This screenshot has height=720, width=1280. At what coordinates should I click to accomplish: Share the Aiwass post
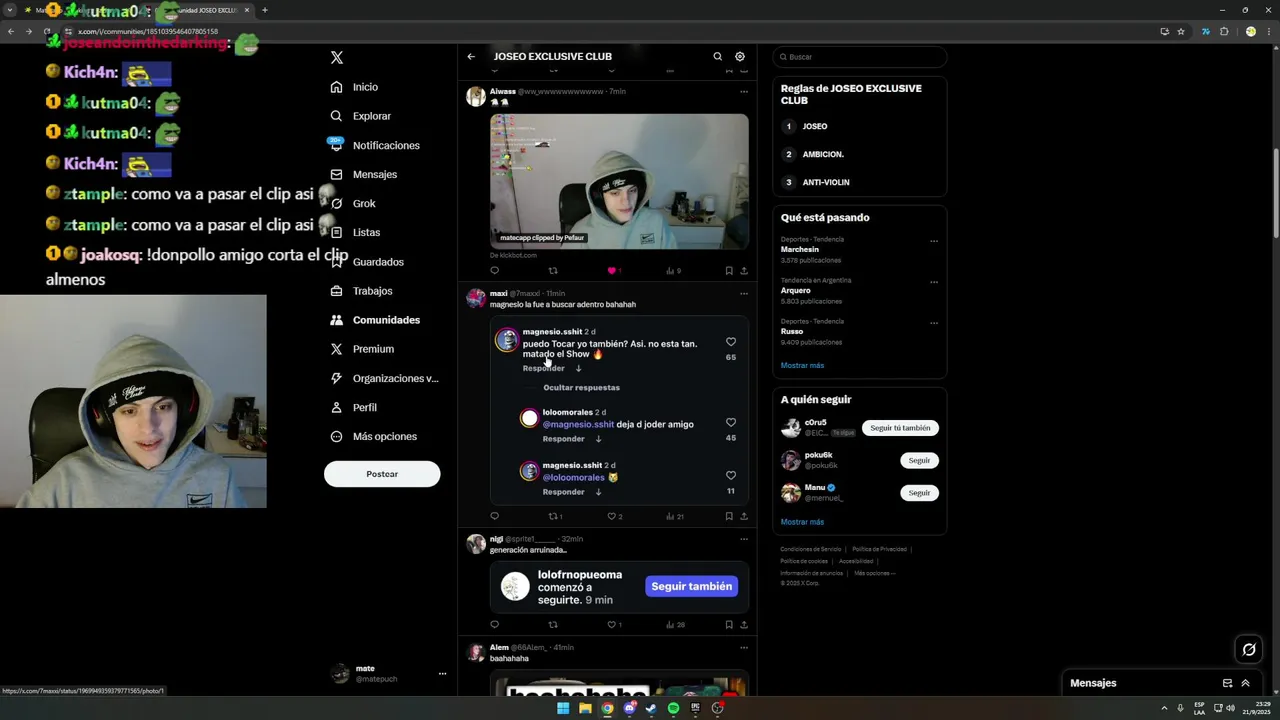(x=743, y=271)
